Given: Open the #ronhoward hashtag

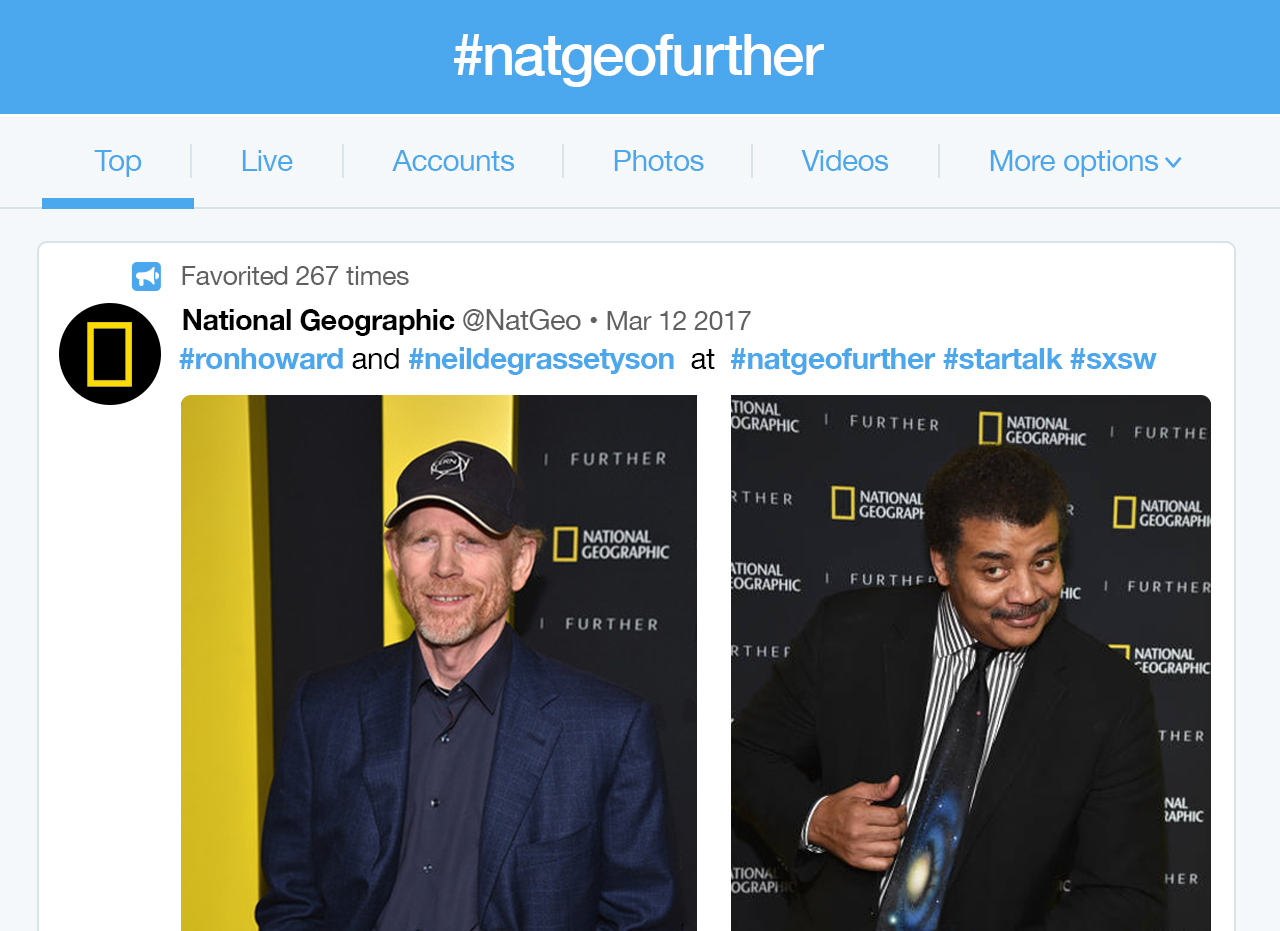Looking at the screenshot, I should [x=261, y=358].
